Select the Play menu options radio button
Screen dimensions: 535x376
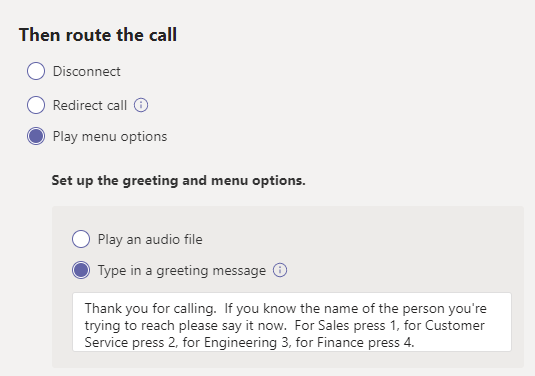(x=36, y=136)
